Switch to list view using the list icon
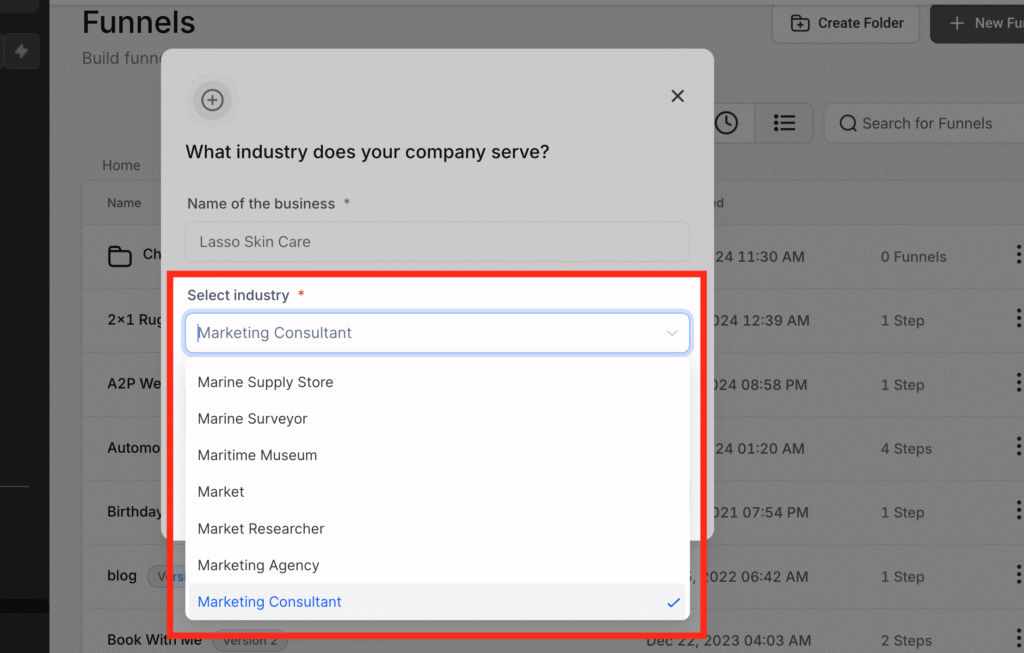This screenshot has width=1024, height=653. [x=784, y=123]
